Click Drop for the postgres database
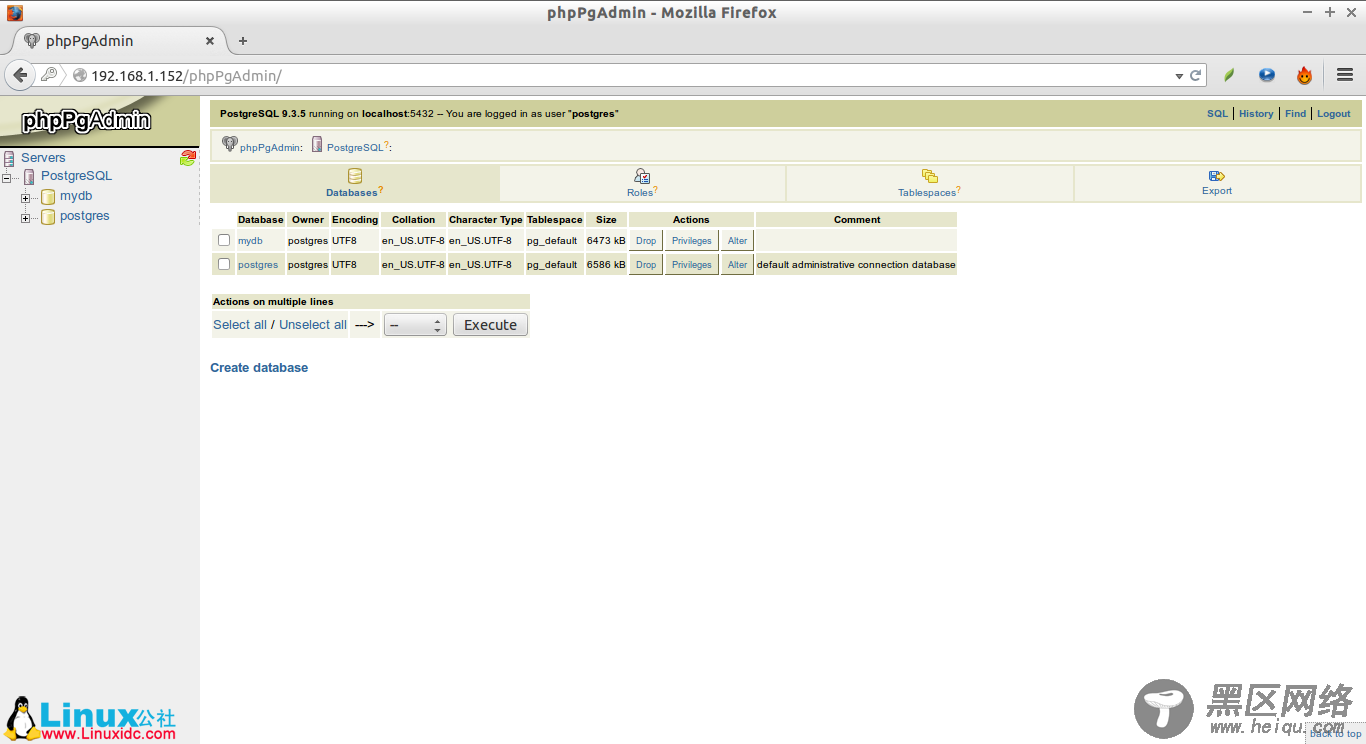 (x=646, y=265)
